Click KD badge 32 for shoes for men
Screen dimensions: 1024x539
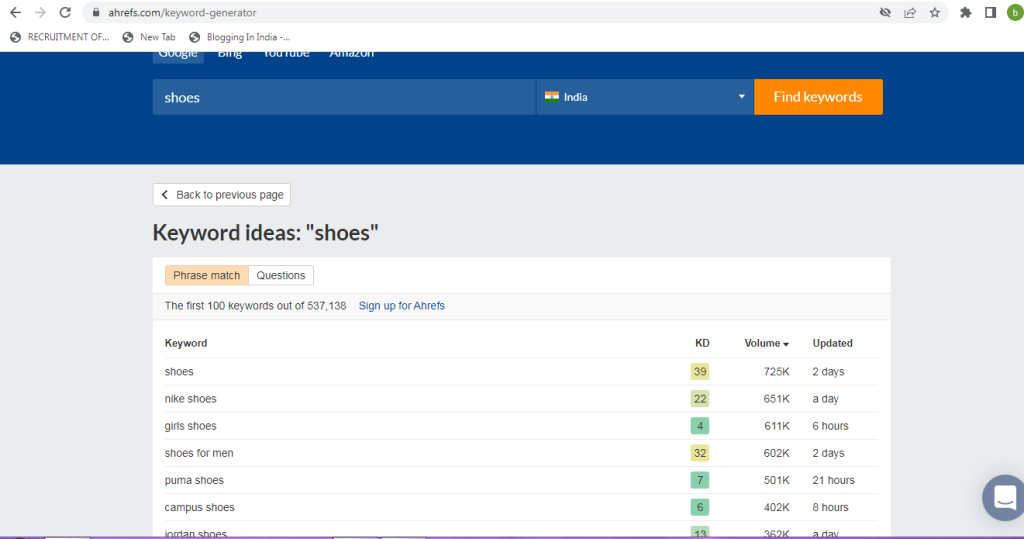pos(700,453)
